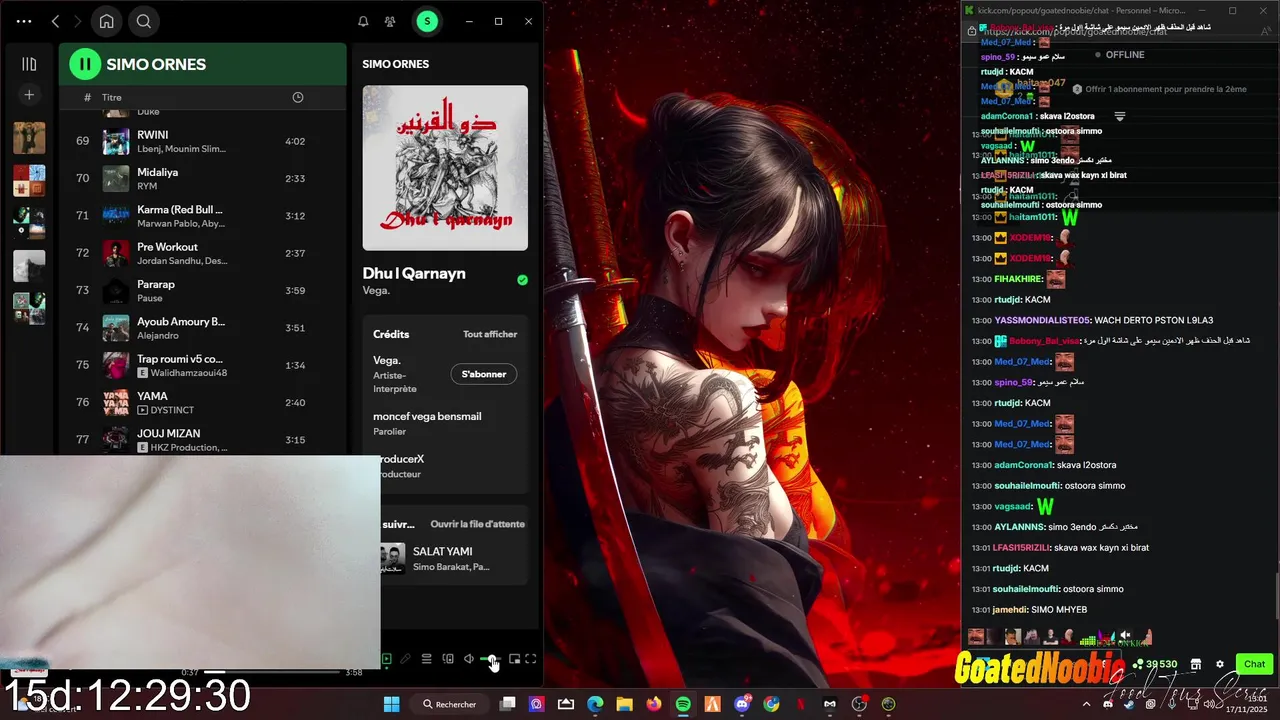Image resolution: width=1280 pixels, height=720 pixels.
Task: Open Spotify notifications bell
Action: 363,21
